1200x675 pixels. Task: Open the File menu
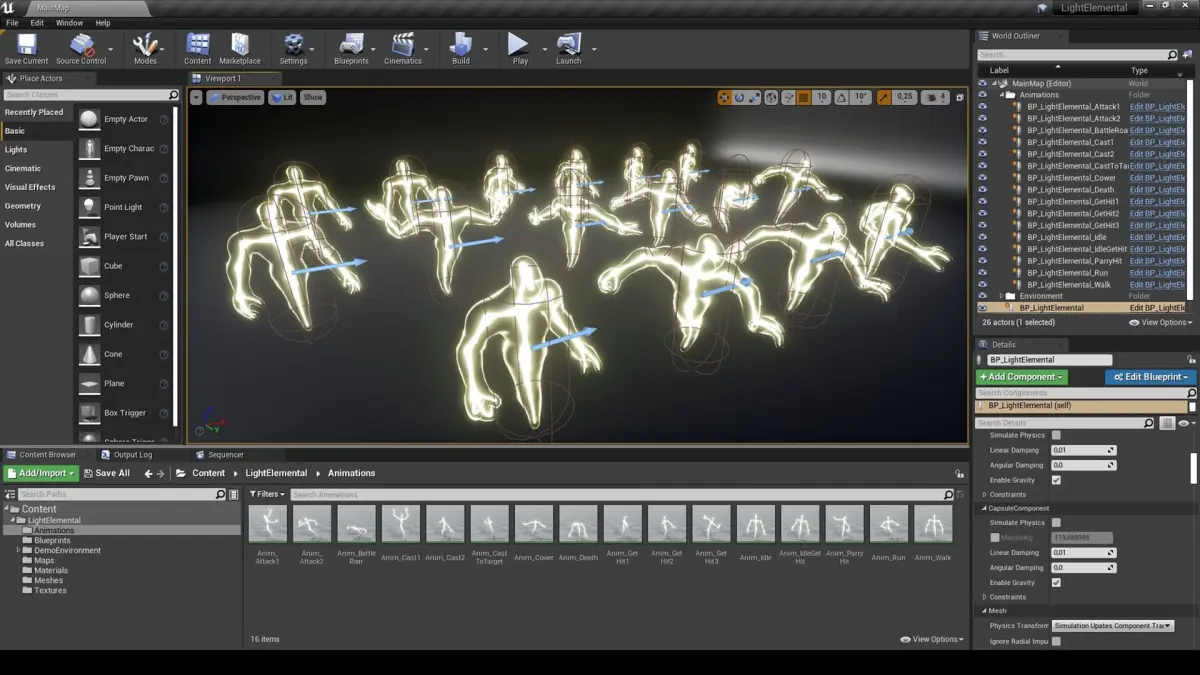[12, 22]
